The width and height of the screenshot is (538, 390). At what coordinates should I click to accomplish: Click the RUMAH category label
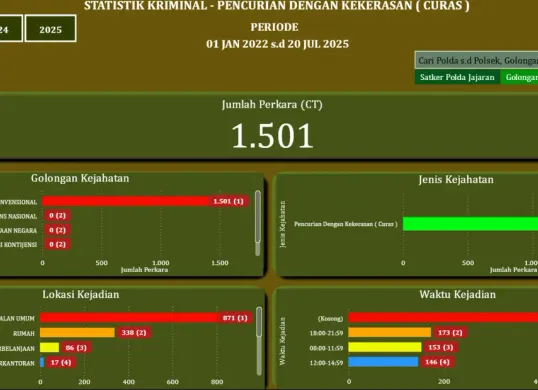(x=24, y=333)
